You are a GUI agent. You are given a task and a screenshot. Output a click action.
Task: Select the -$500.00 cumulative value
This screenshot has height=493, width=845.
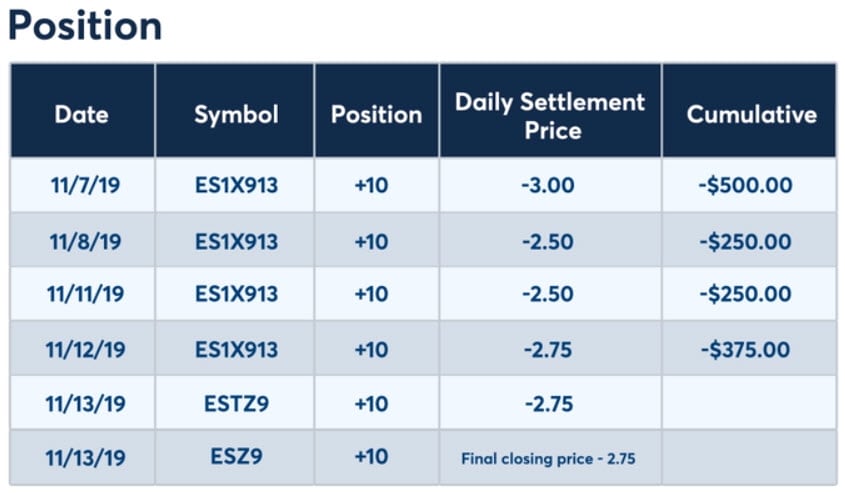746,187
